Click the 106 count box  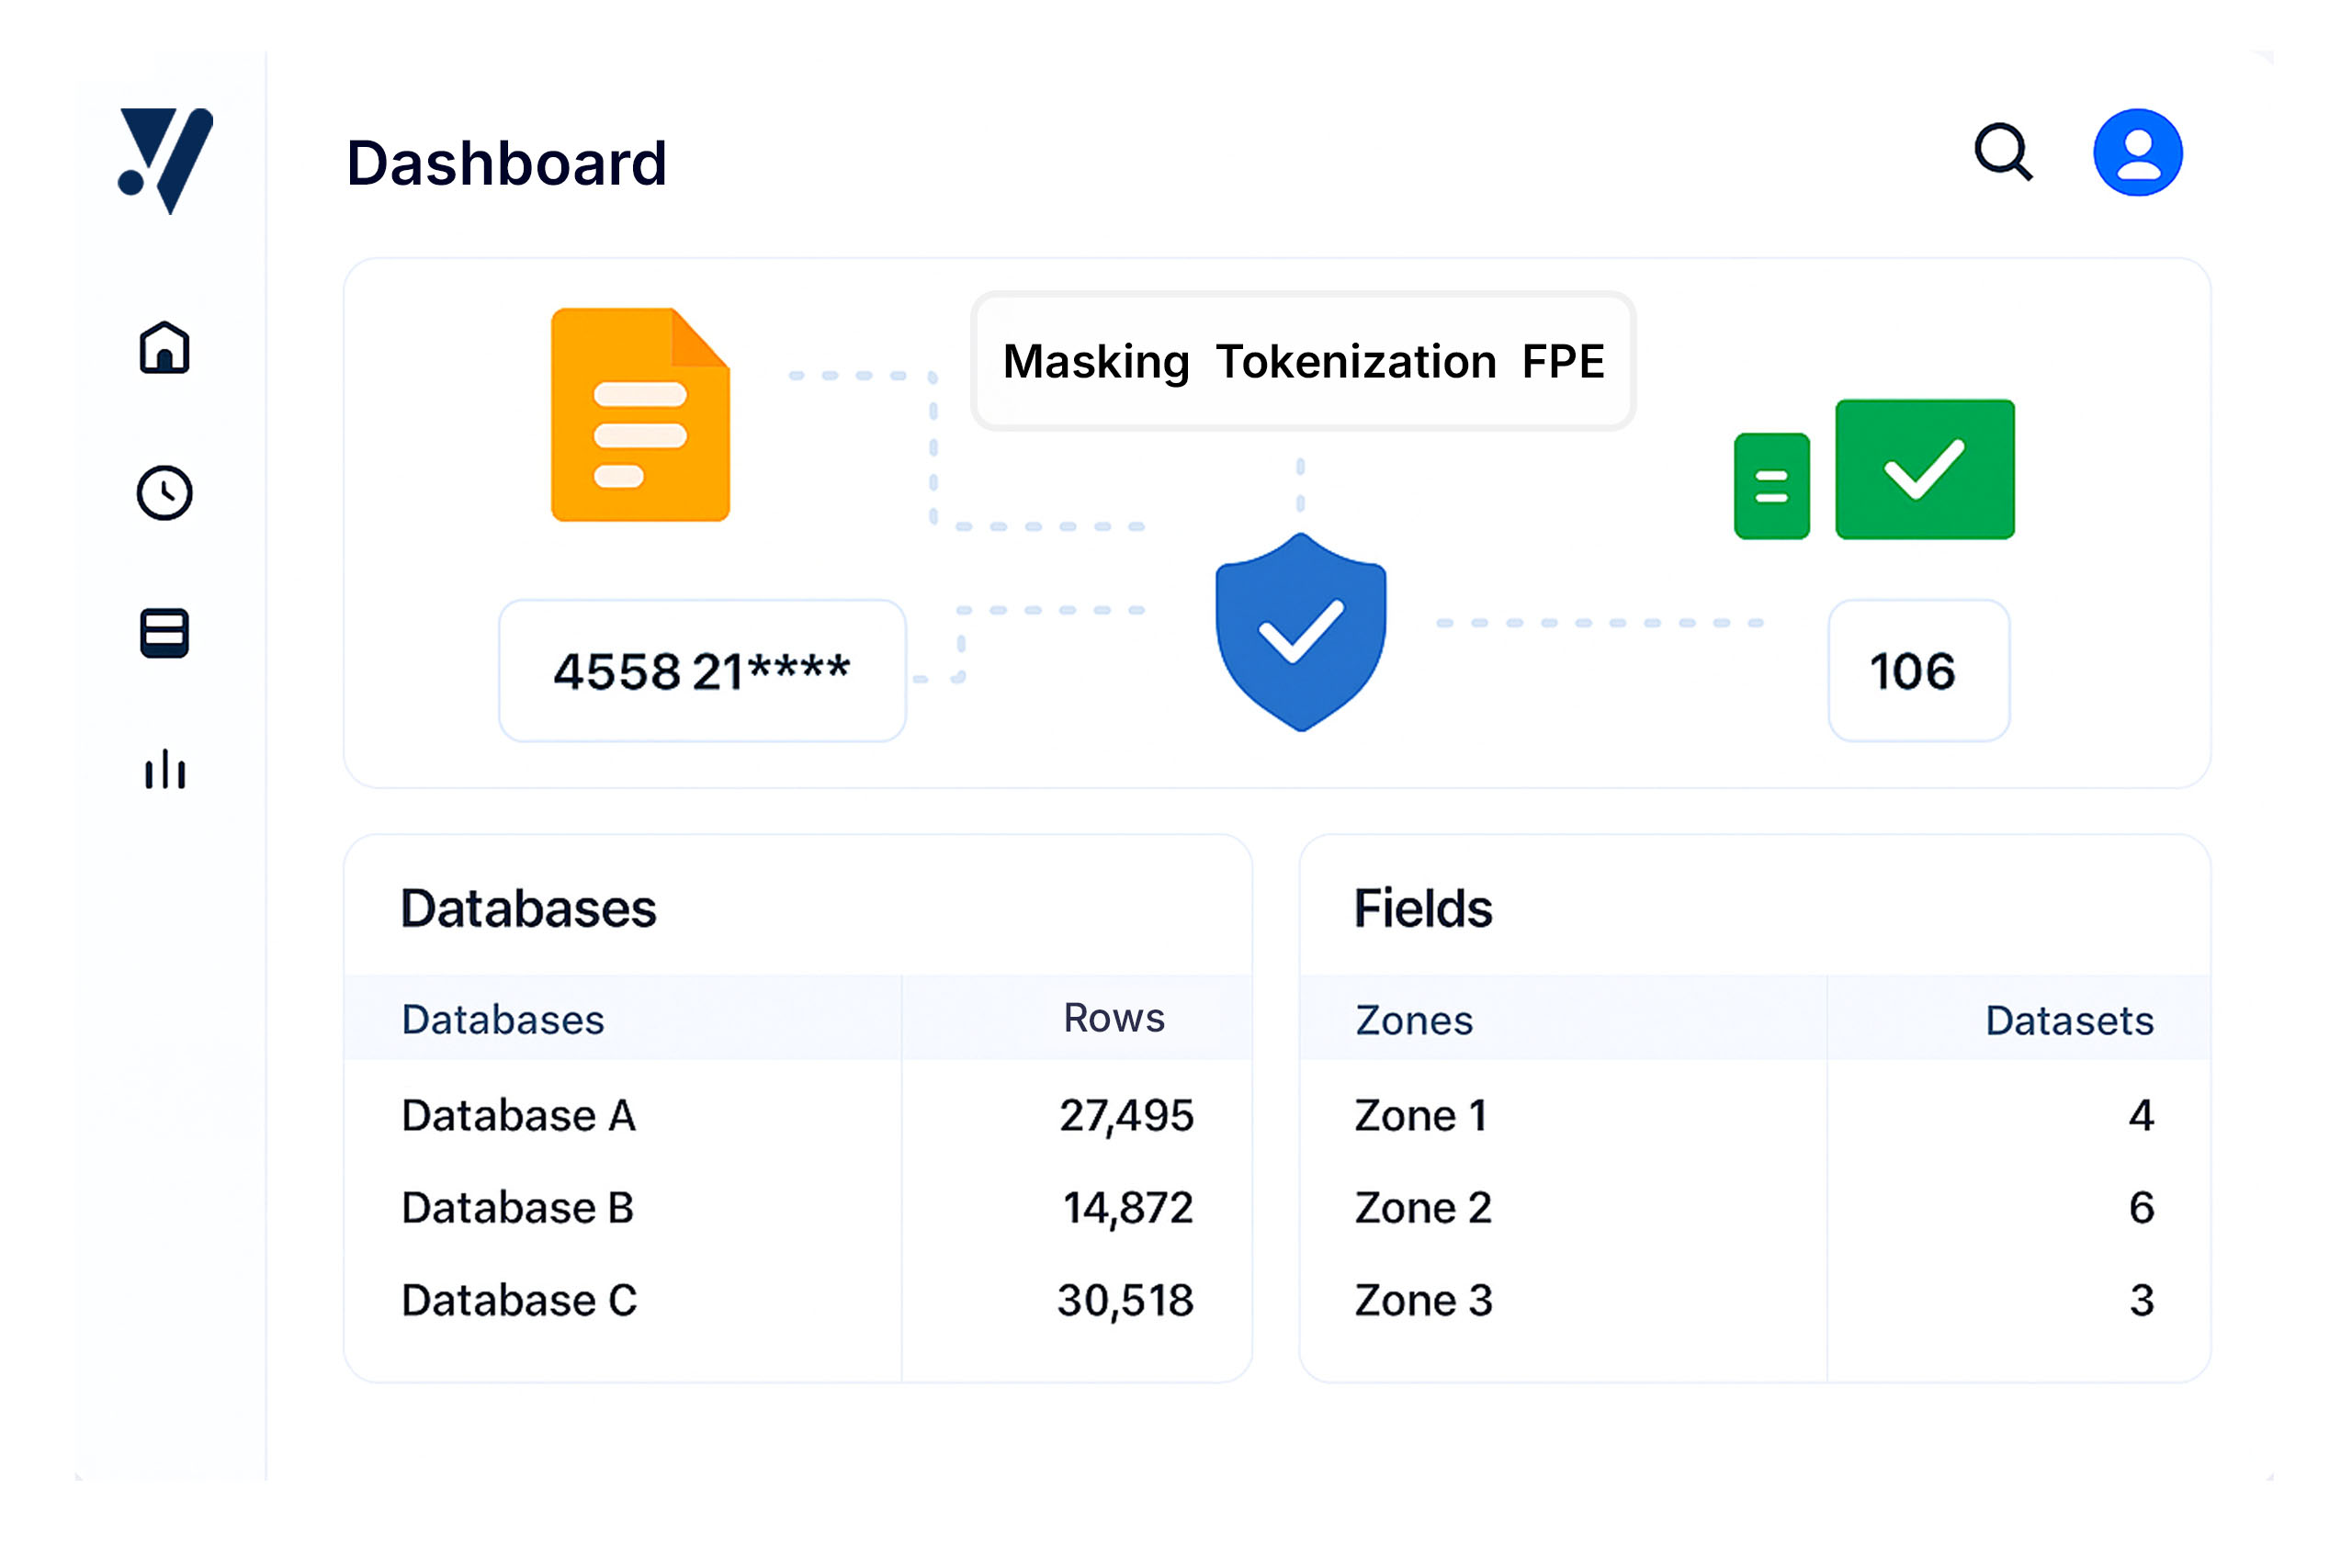click(1918, 671)
